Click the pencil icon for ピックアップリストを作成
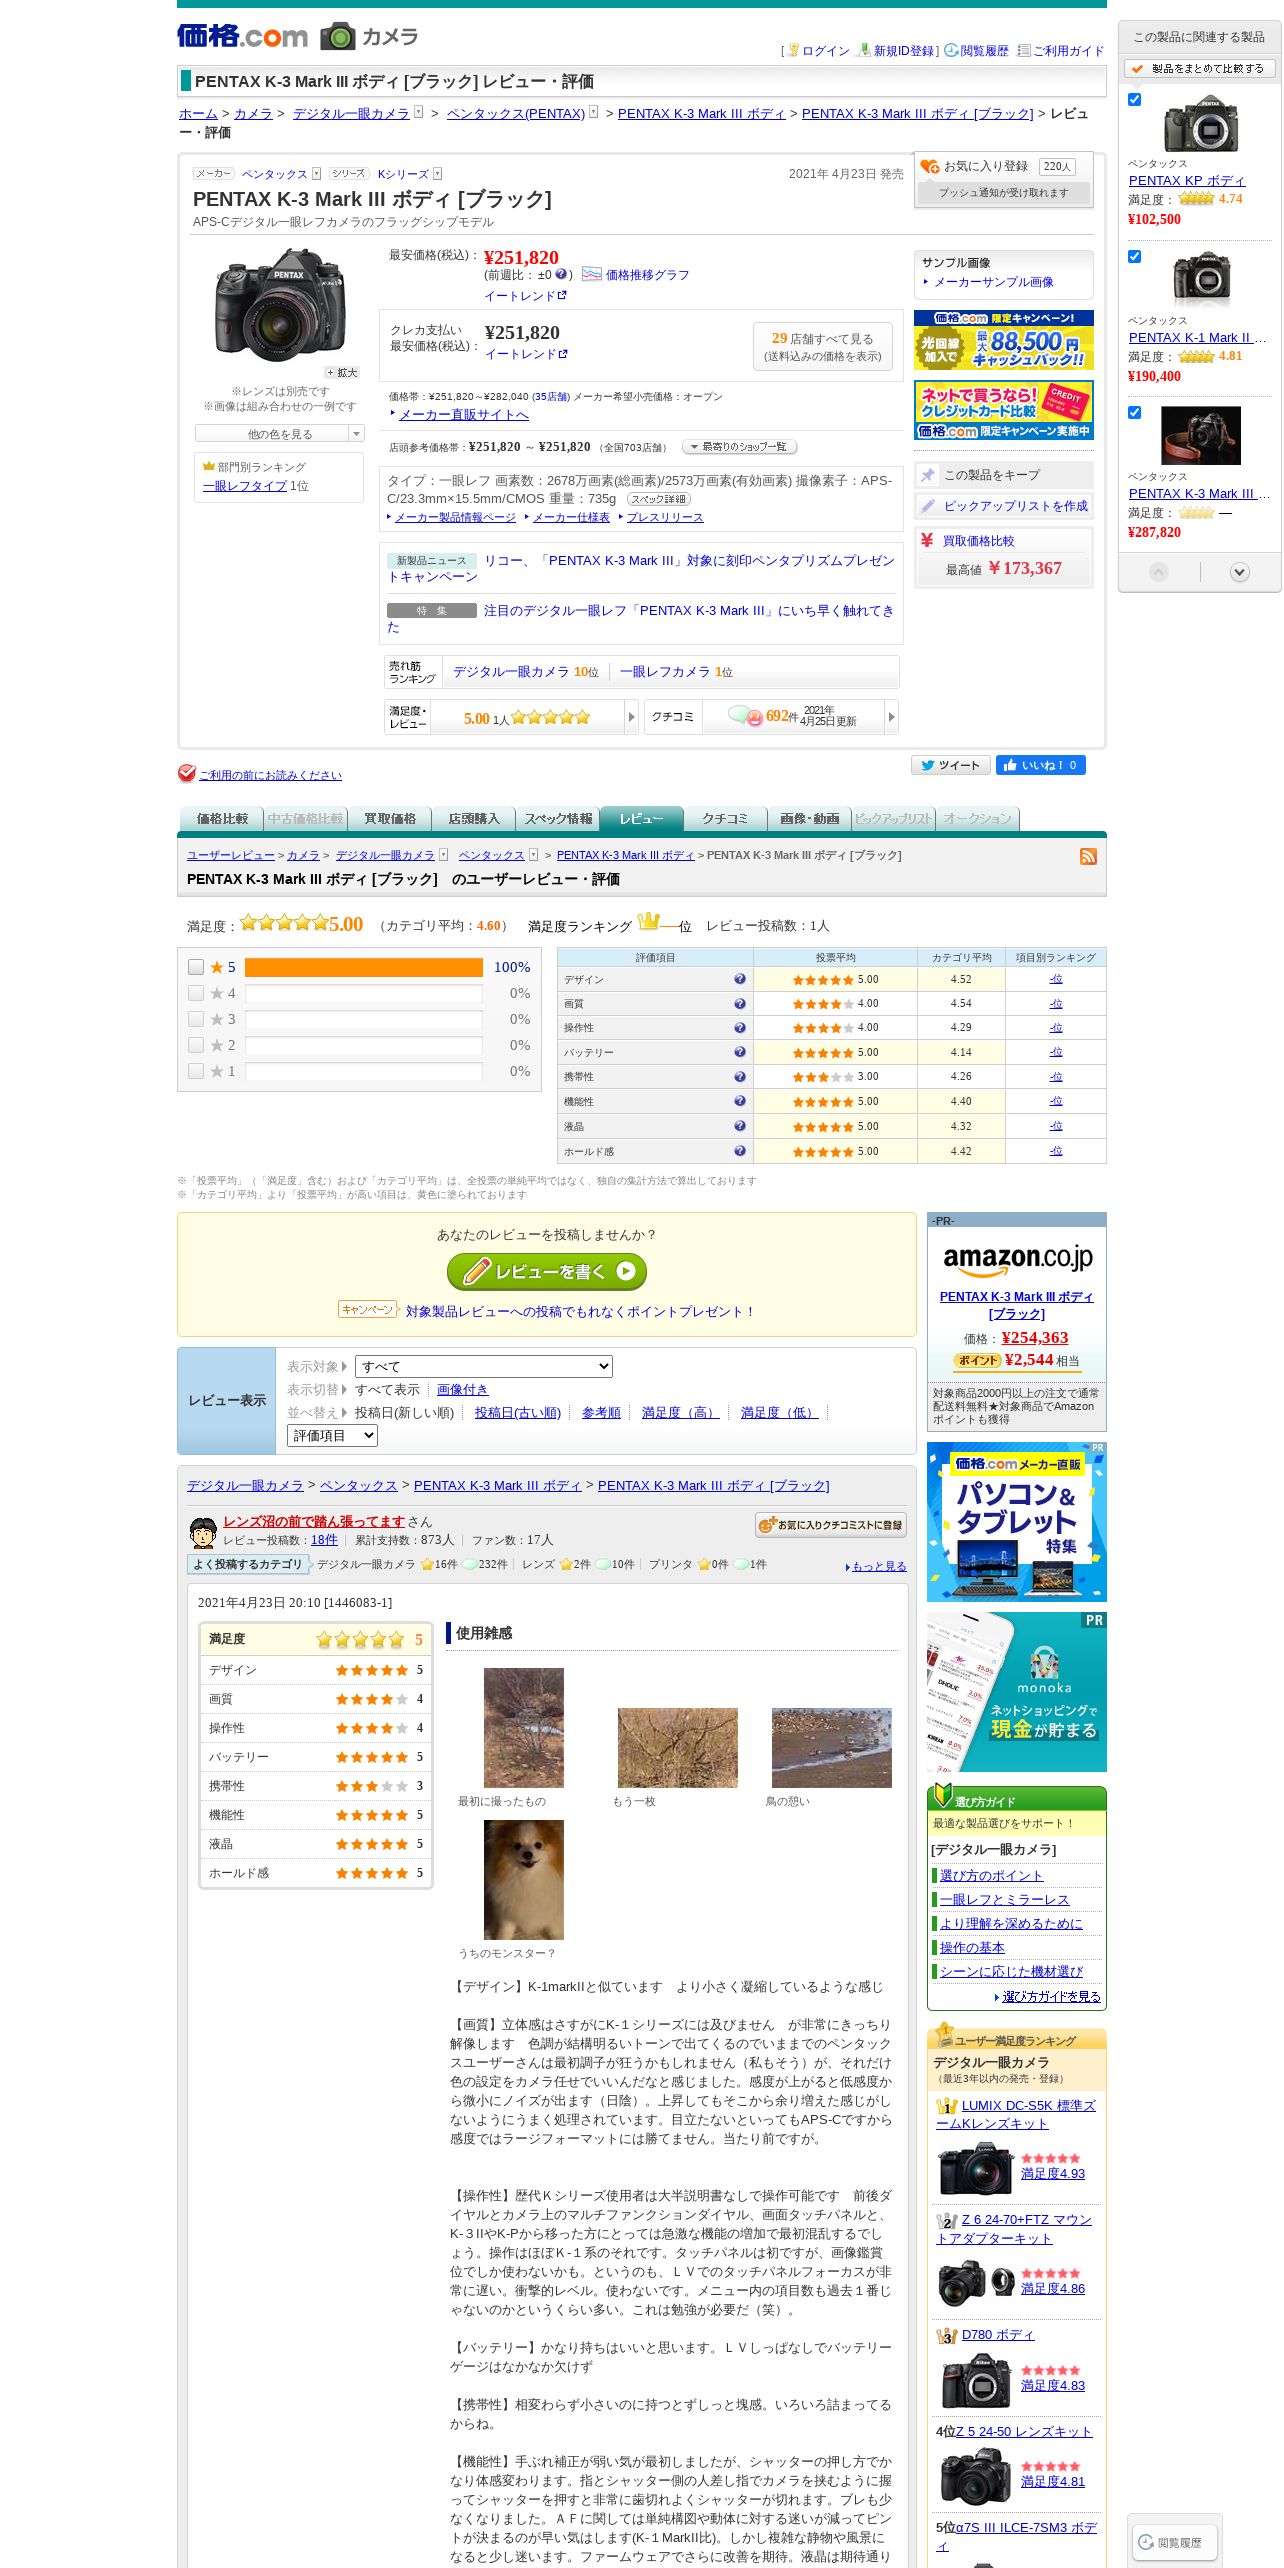Image resolution: width=1284 pixels, height=2568 pixels. point(928,506)
